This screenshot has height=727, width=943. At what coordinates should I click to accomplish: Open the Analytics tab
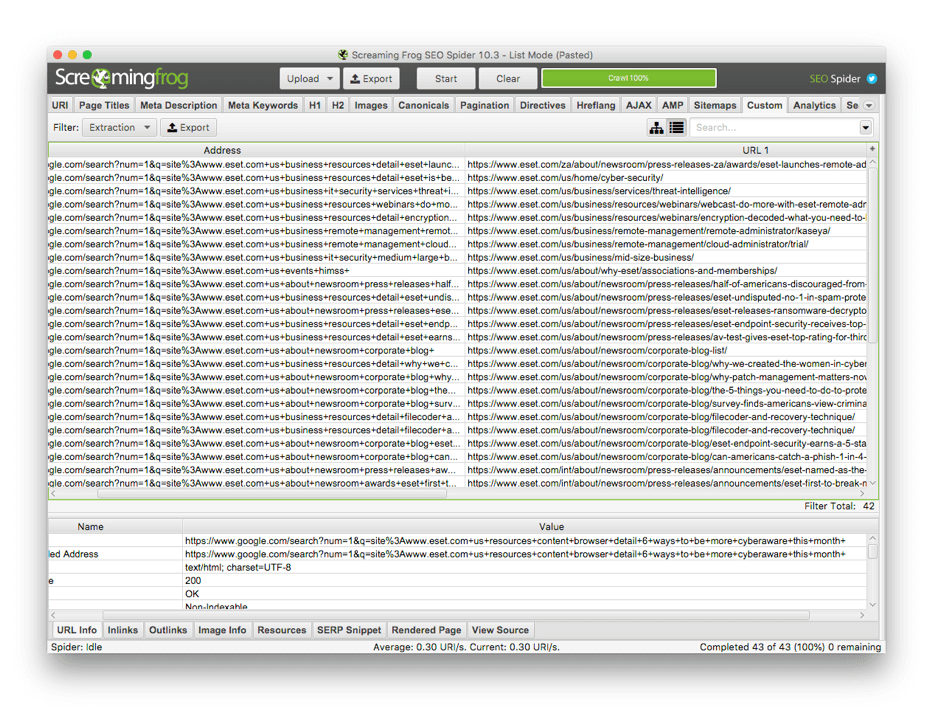(x=814, y=105)
